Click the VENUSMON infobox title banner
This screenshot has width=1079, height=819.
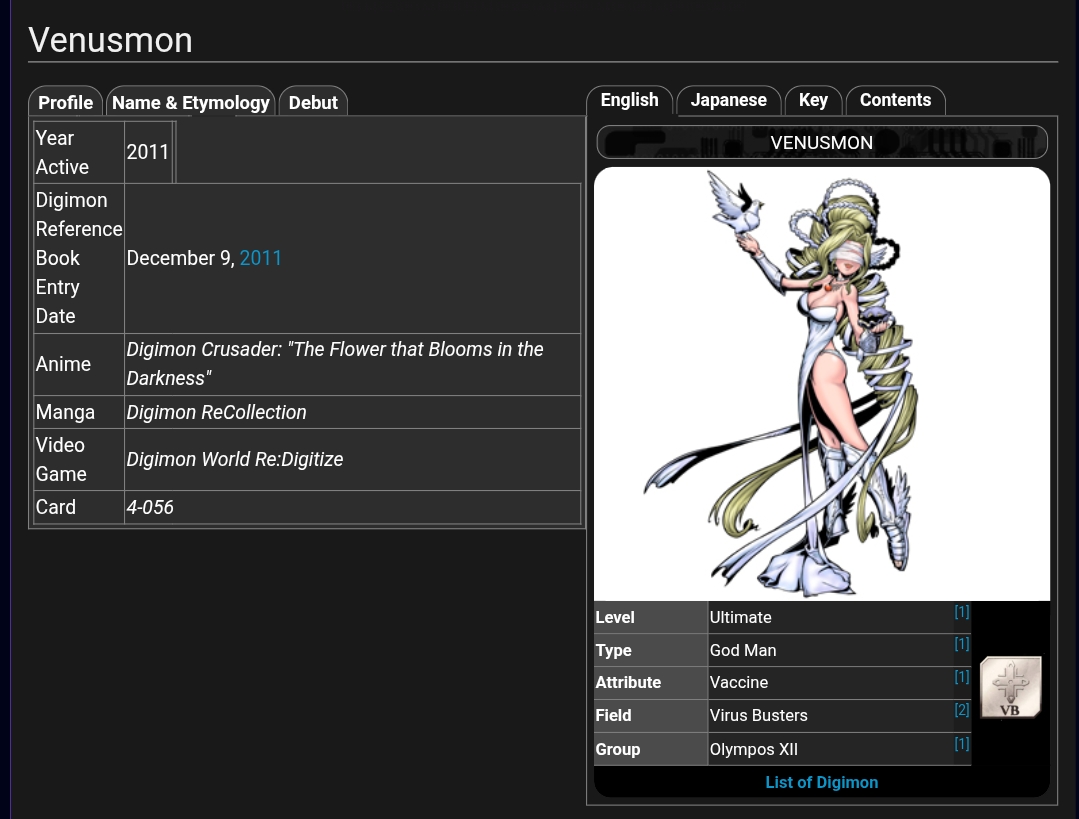click(822, 142)
